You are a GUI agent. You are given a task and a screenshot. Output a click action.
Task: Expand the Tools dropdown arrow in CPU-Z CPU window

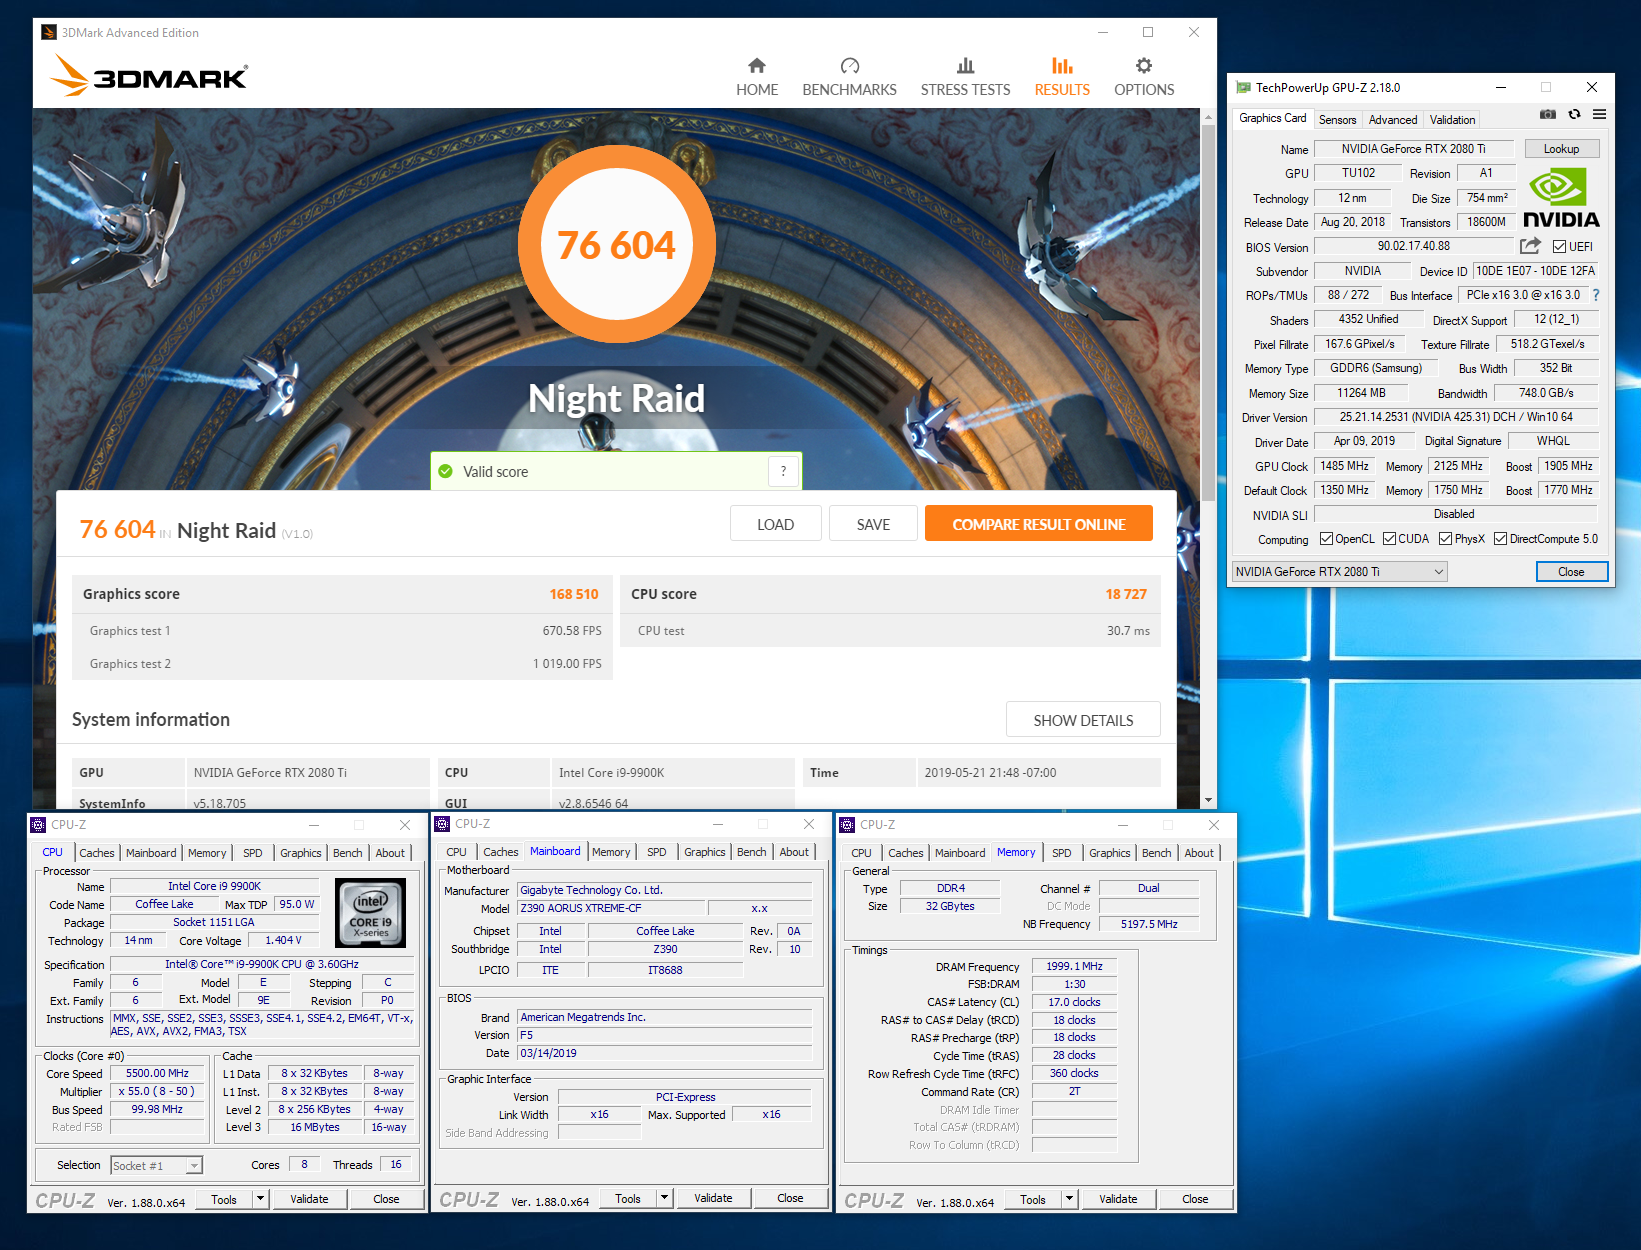click(x=261, y=1198)
